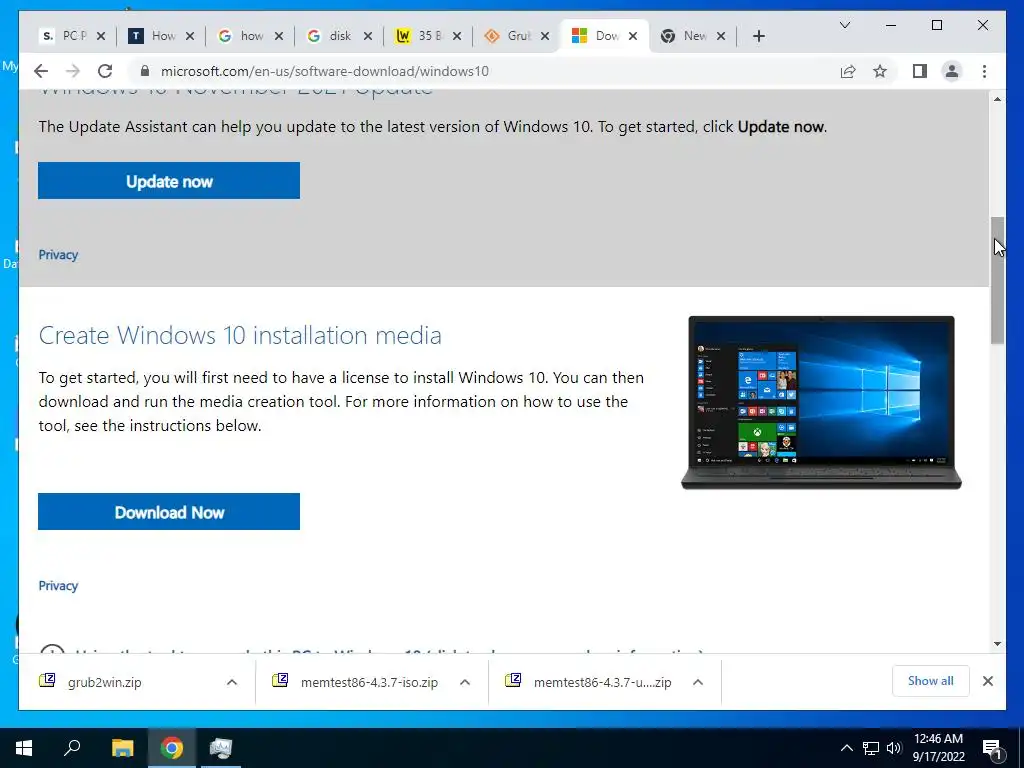Image resolution: width=1024 pixels, height=768 pixels.
Task: Click the Chrome taskbar icon
Action: pos(172,748)
